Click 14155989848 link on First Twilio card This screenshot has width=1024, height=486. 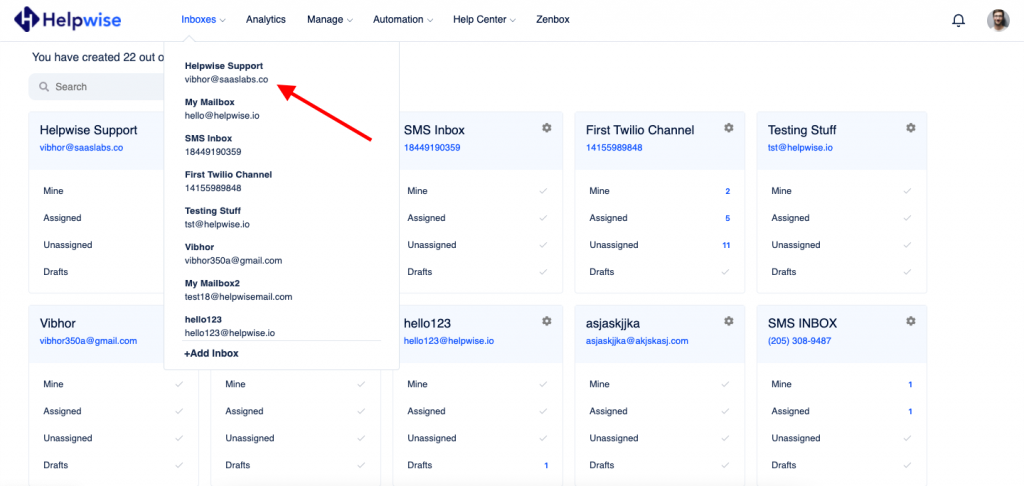[x=614, y=148]
